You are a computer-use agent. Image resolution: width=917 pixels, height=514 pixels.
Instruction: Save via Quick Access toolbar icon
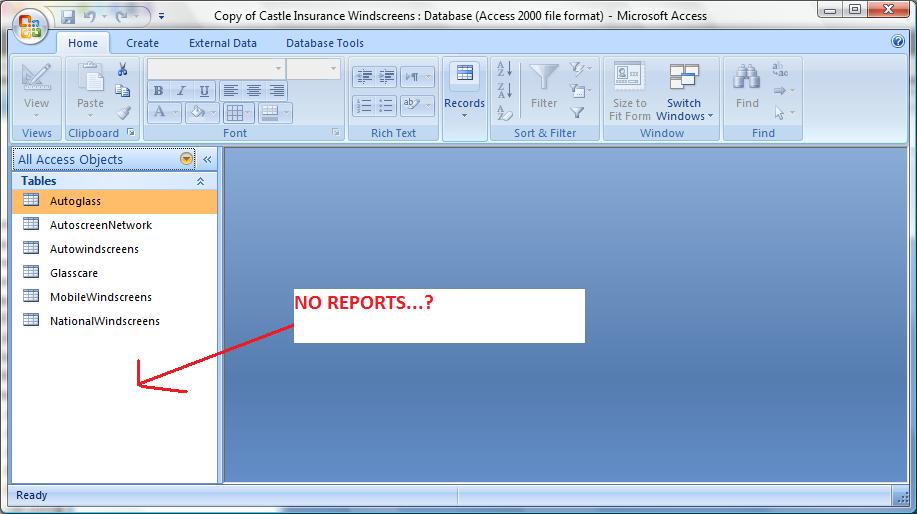(68, 16)
